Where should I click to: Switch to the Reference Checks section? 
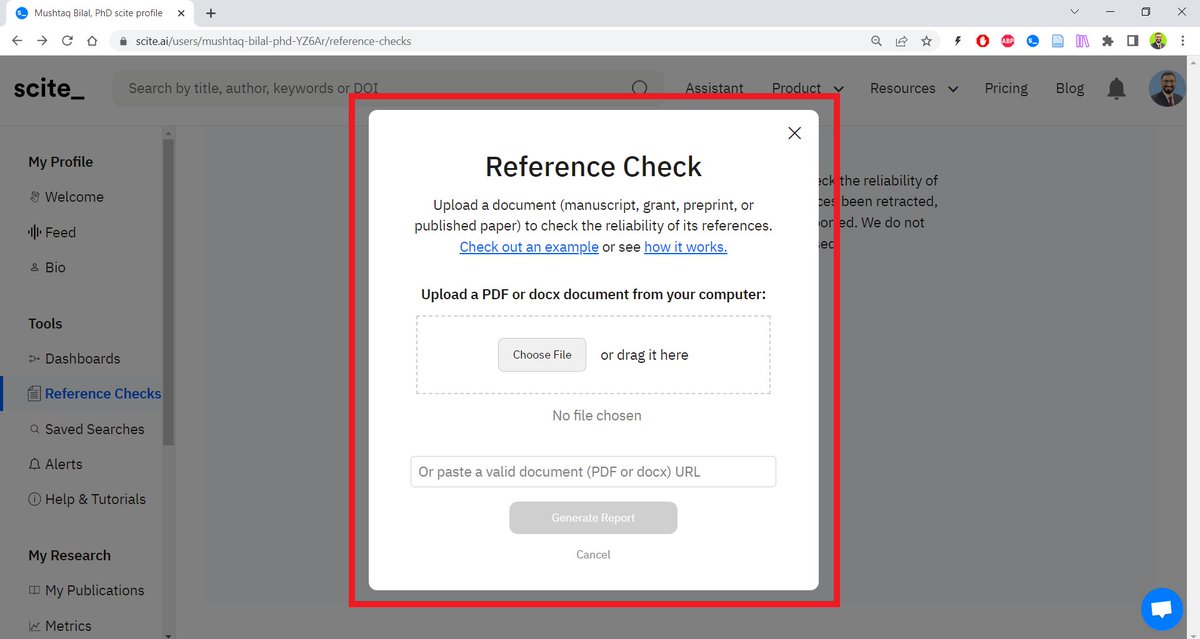(103, 393)
